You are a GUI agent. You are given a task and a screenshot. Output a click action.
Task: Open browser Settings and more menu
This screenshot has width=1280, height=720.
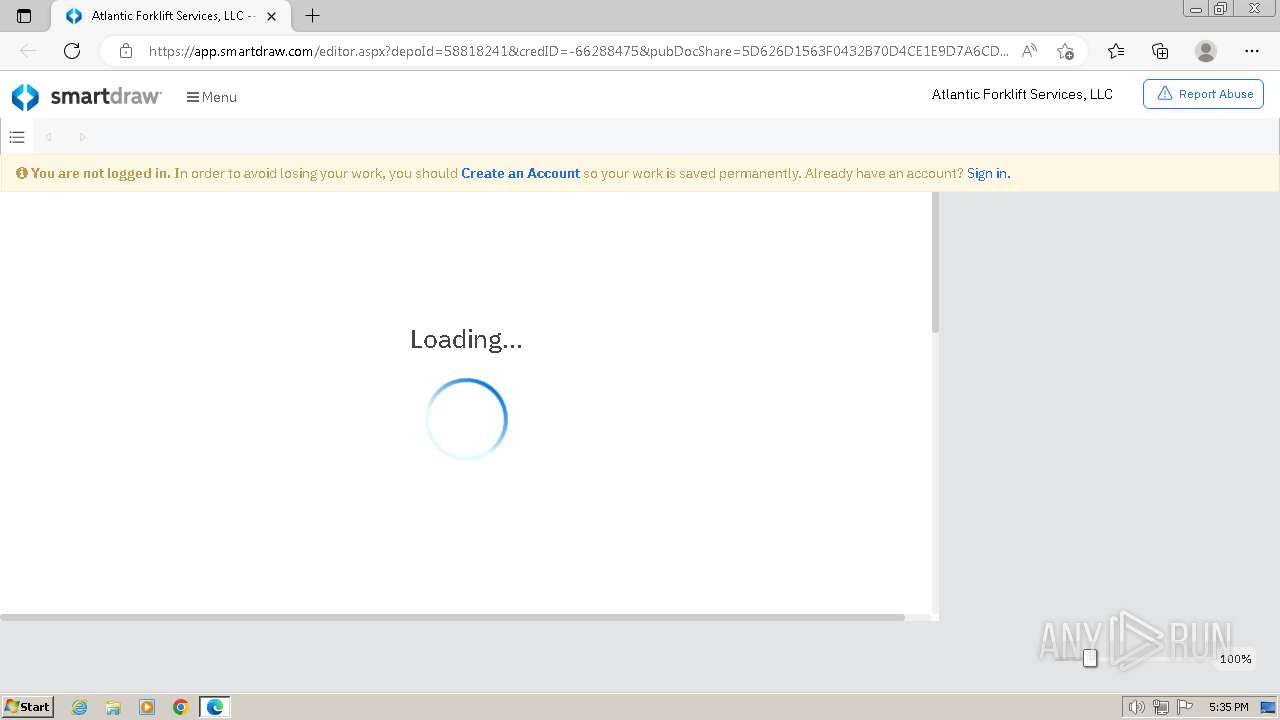pos(1252,51)
